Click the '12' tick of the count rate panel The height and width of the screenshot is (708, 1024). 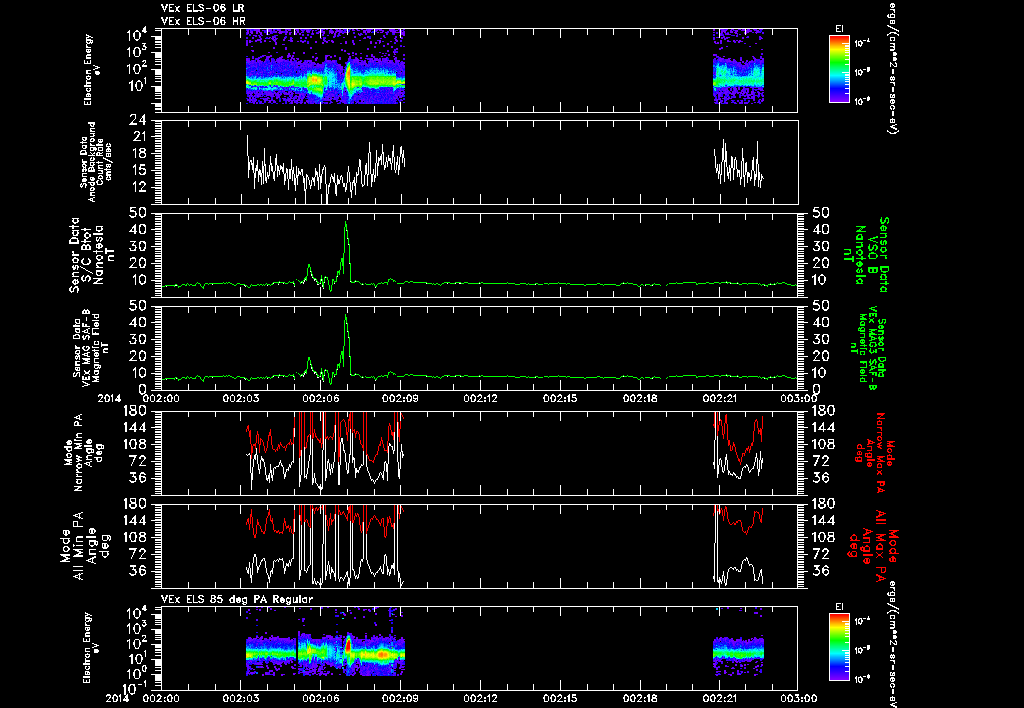[x=138, y=187]
